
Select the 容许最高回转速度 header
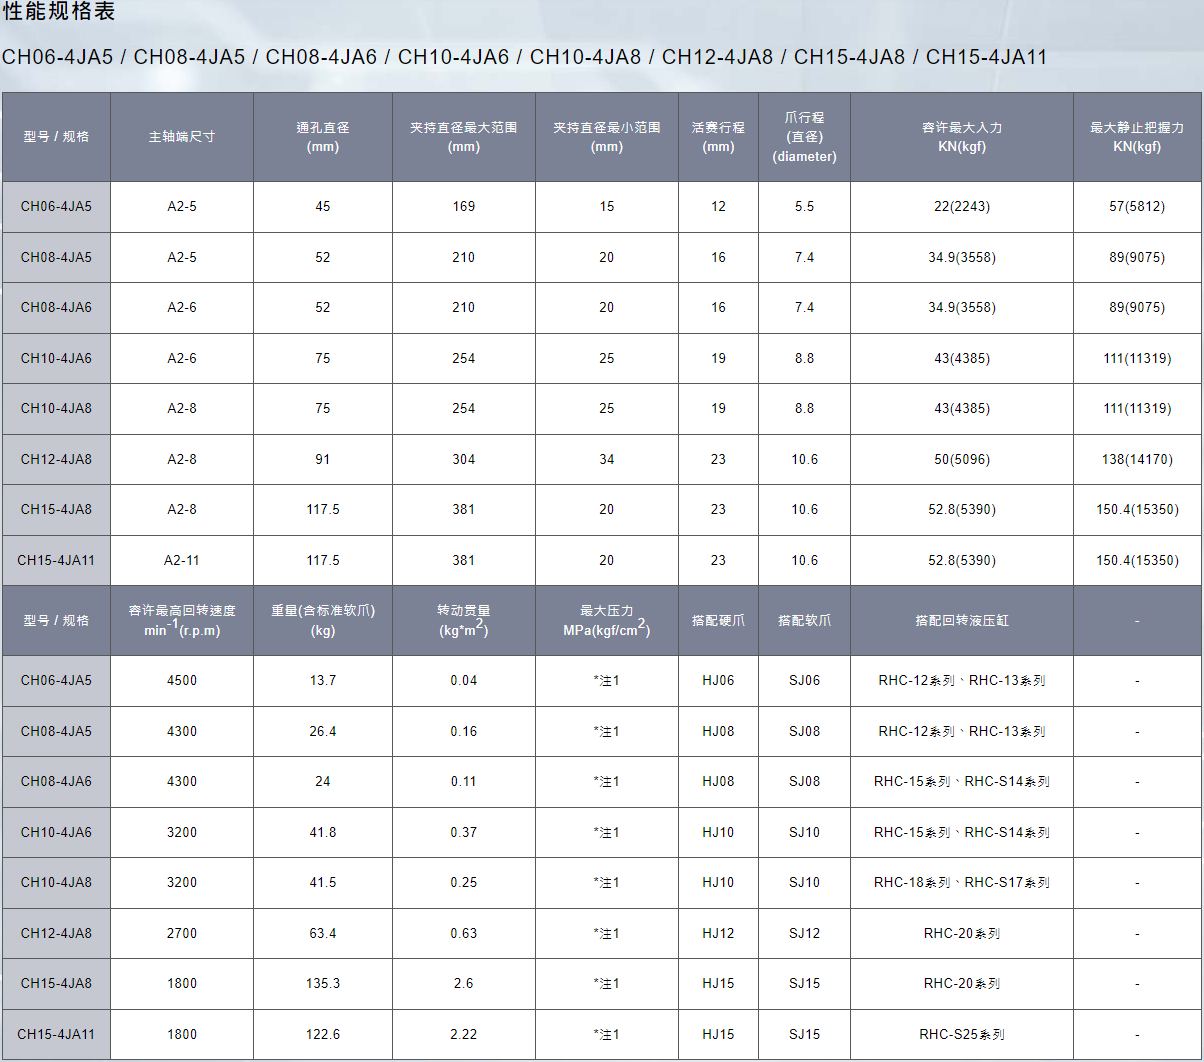[182, 621]
